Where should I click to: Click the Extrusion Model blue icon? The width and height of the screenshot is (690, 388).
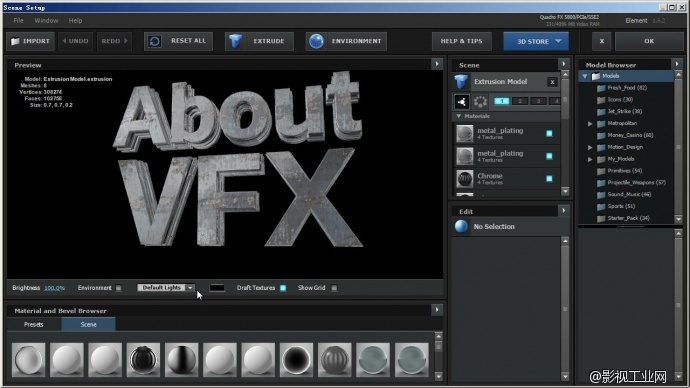[x=461, y=82]
